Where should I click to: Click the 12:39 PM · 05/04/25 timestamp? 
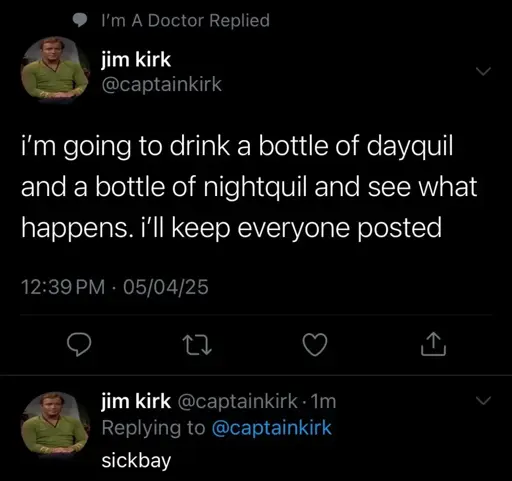pyautogui.click(x=115, y=287)
